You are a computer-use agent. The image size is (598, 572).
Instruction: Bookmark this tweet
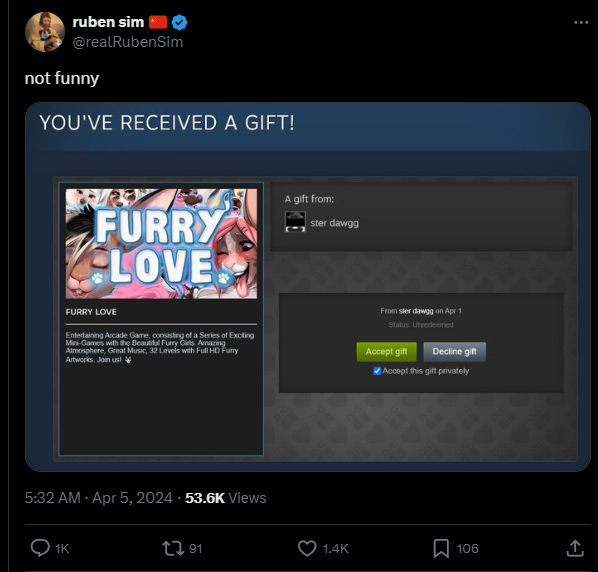tap(441, 548)
